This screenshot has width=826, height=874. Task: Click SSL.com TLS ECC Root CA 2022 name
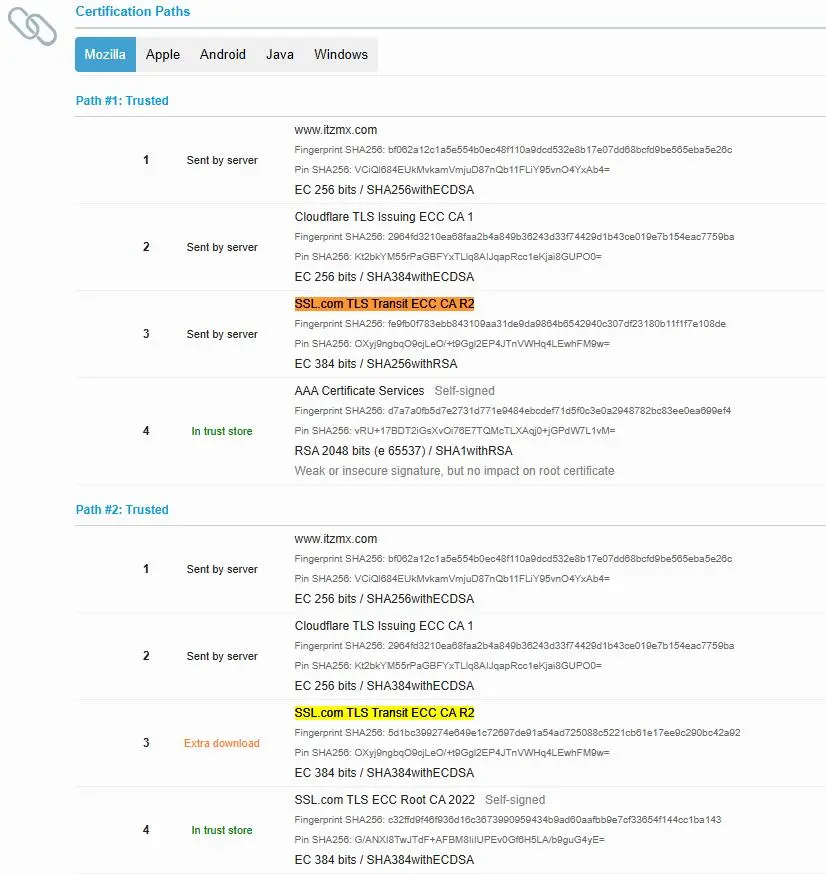385,800
